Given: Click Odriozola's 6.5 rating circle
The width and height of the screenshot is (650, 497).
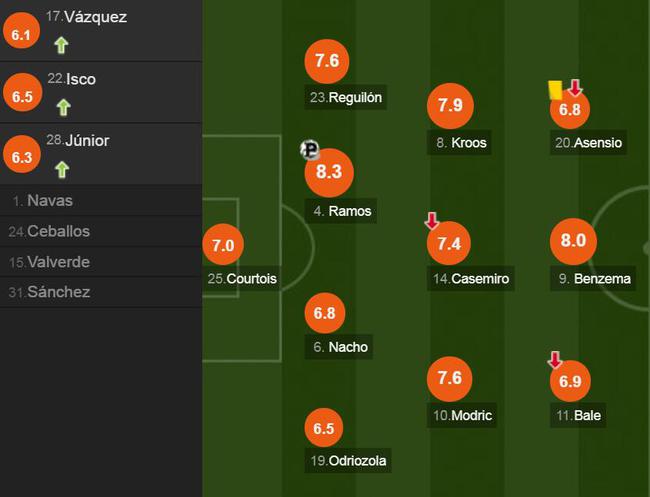Looking at the screenshot, I should (324, 428).
